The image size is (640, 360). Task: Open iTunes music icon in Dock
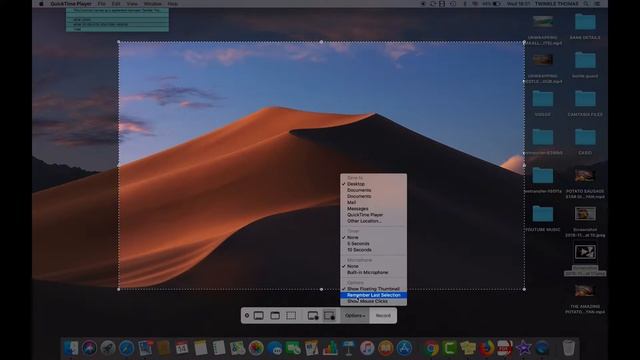tap(367, 348)
